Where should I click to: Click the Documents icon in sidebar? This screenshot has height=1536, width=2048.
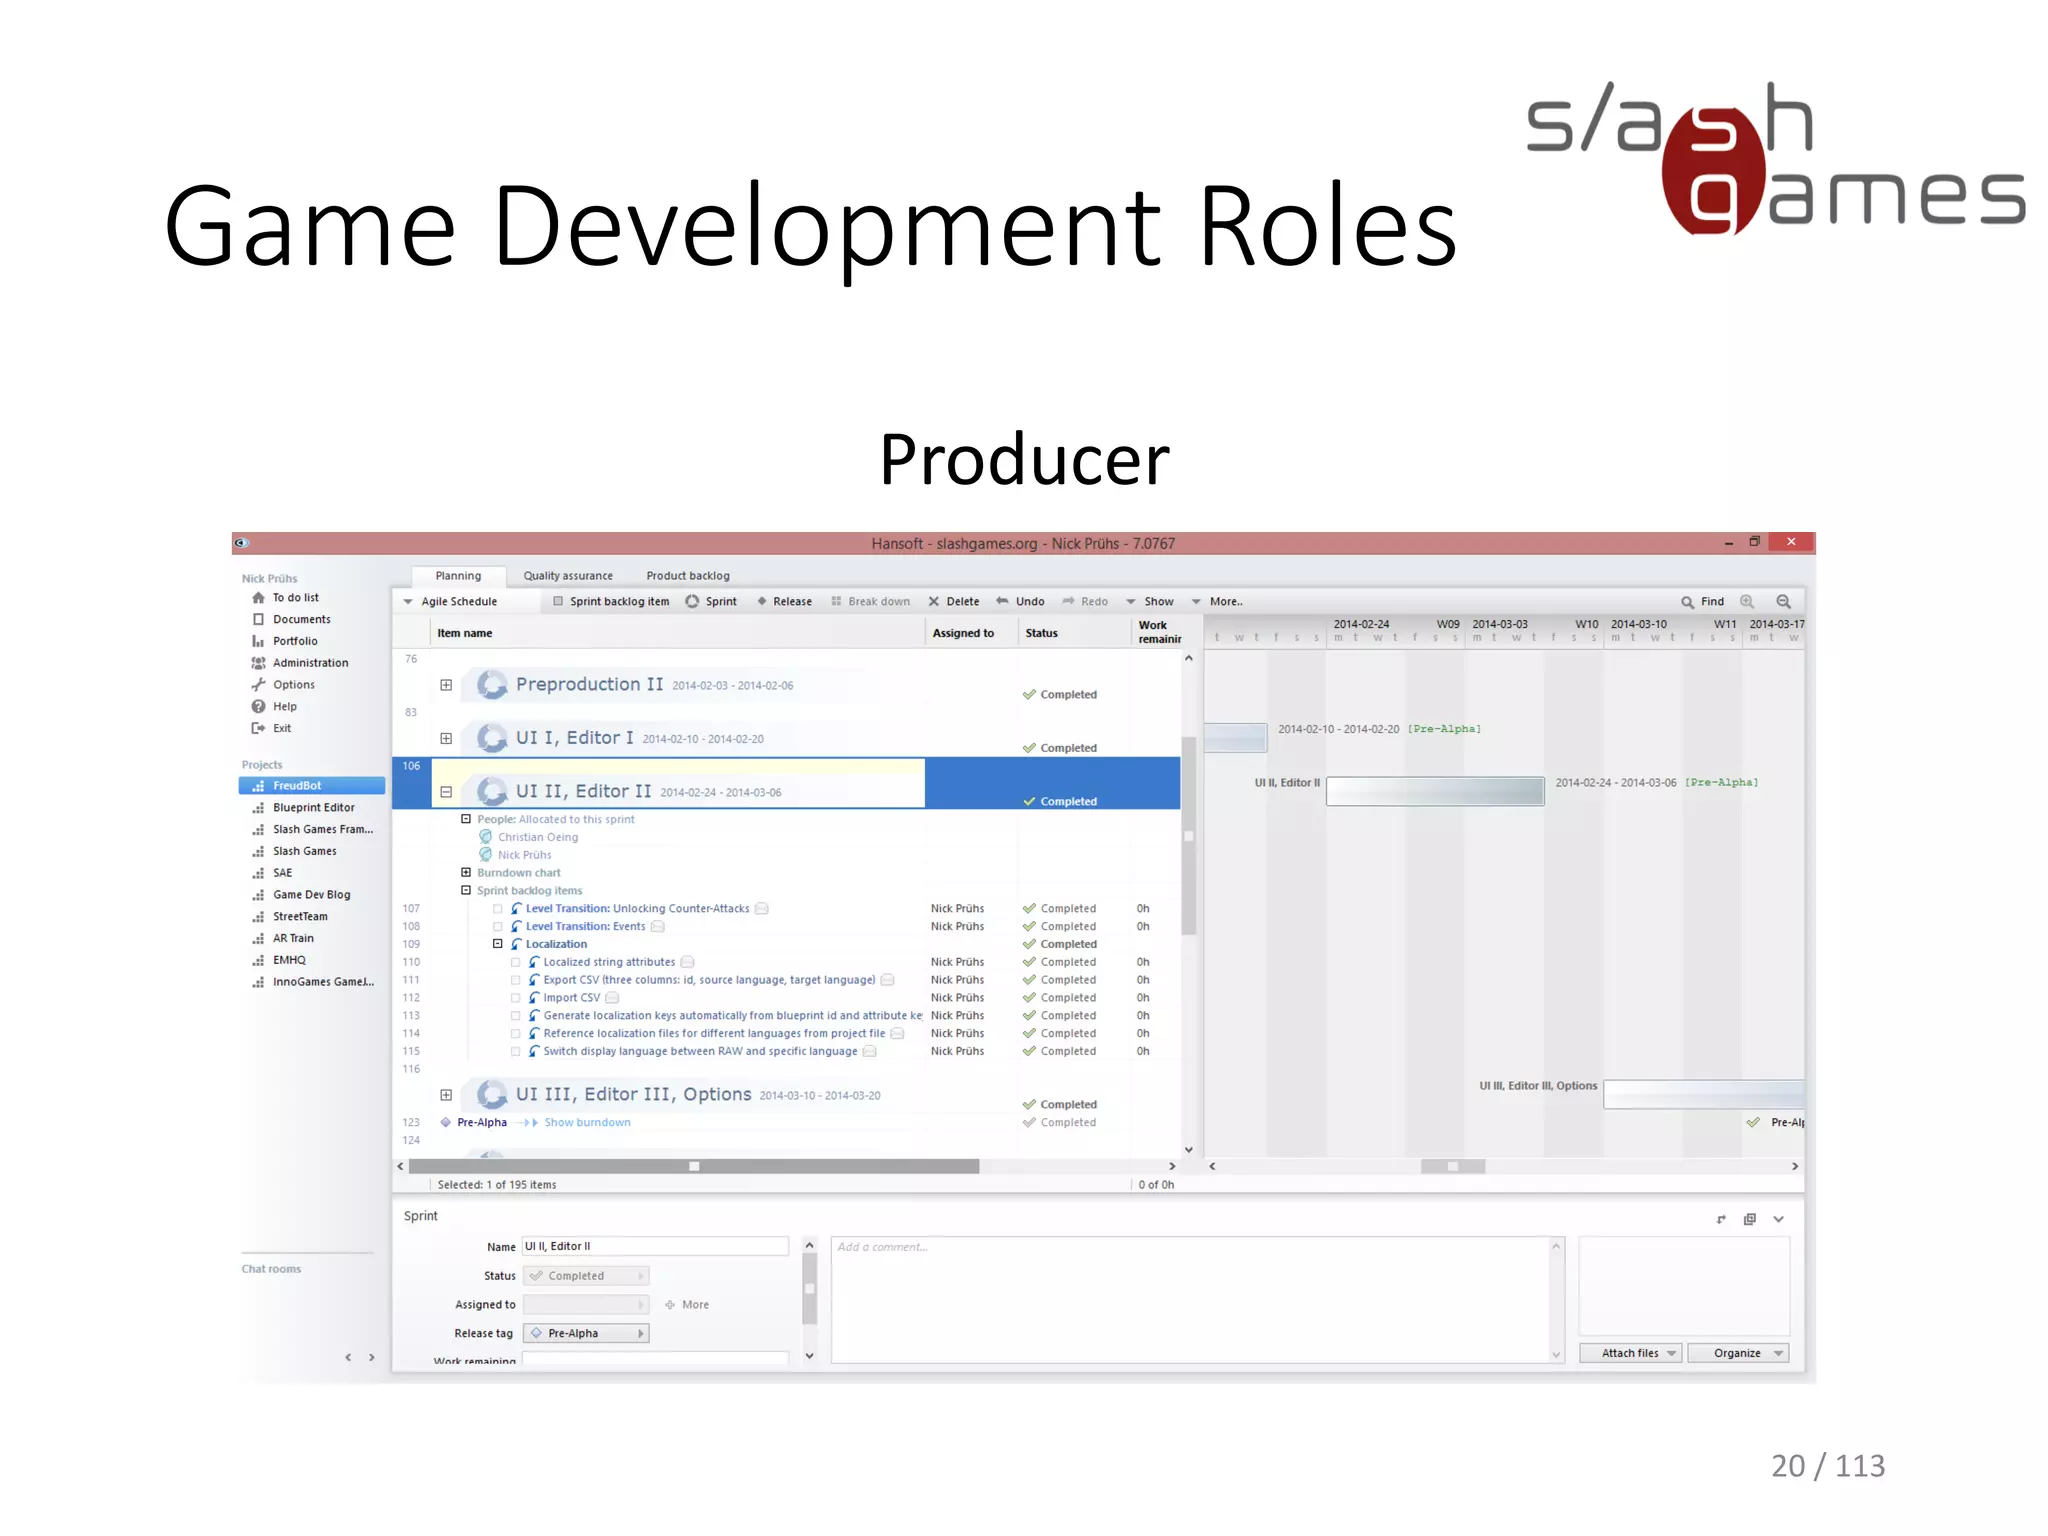click(x=258, y=620)
